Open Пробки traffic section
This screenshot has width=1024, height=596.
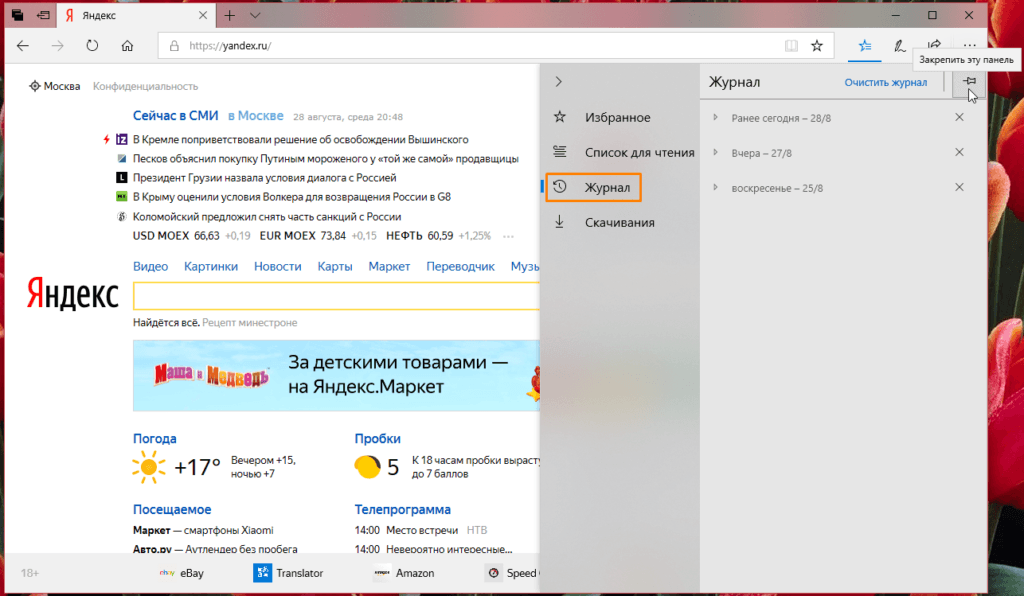377,439
